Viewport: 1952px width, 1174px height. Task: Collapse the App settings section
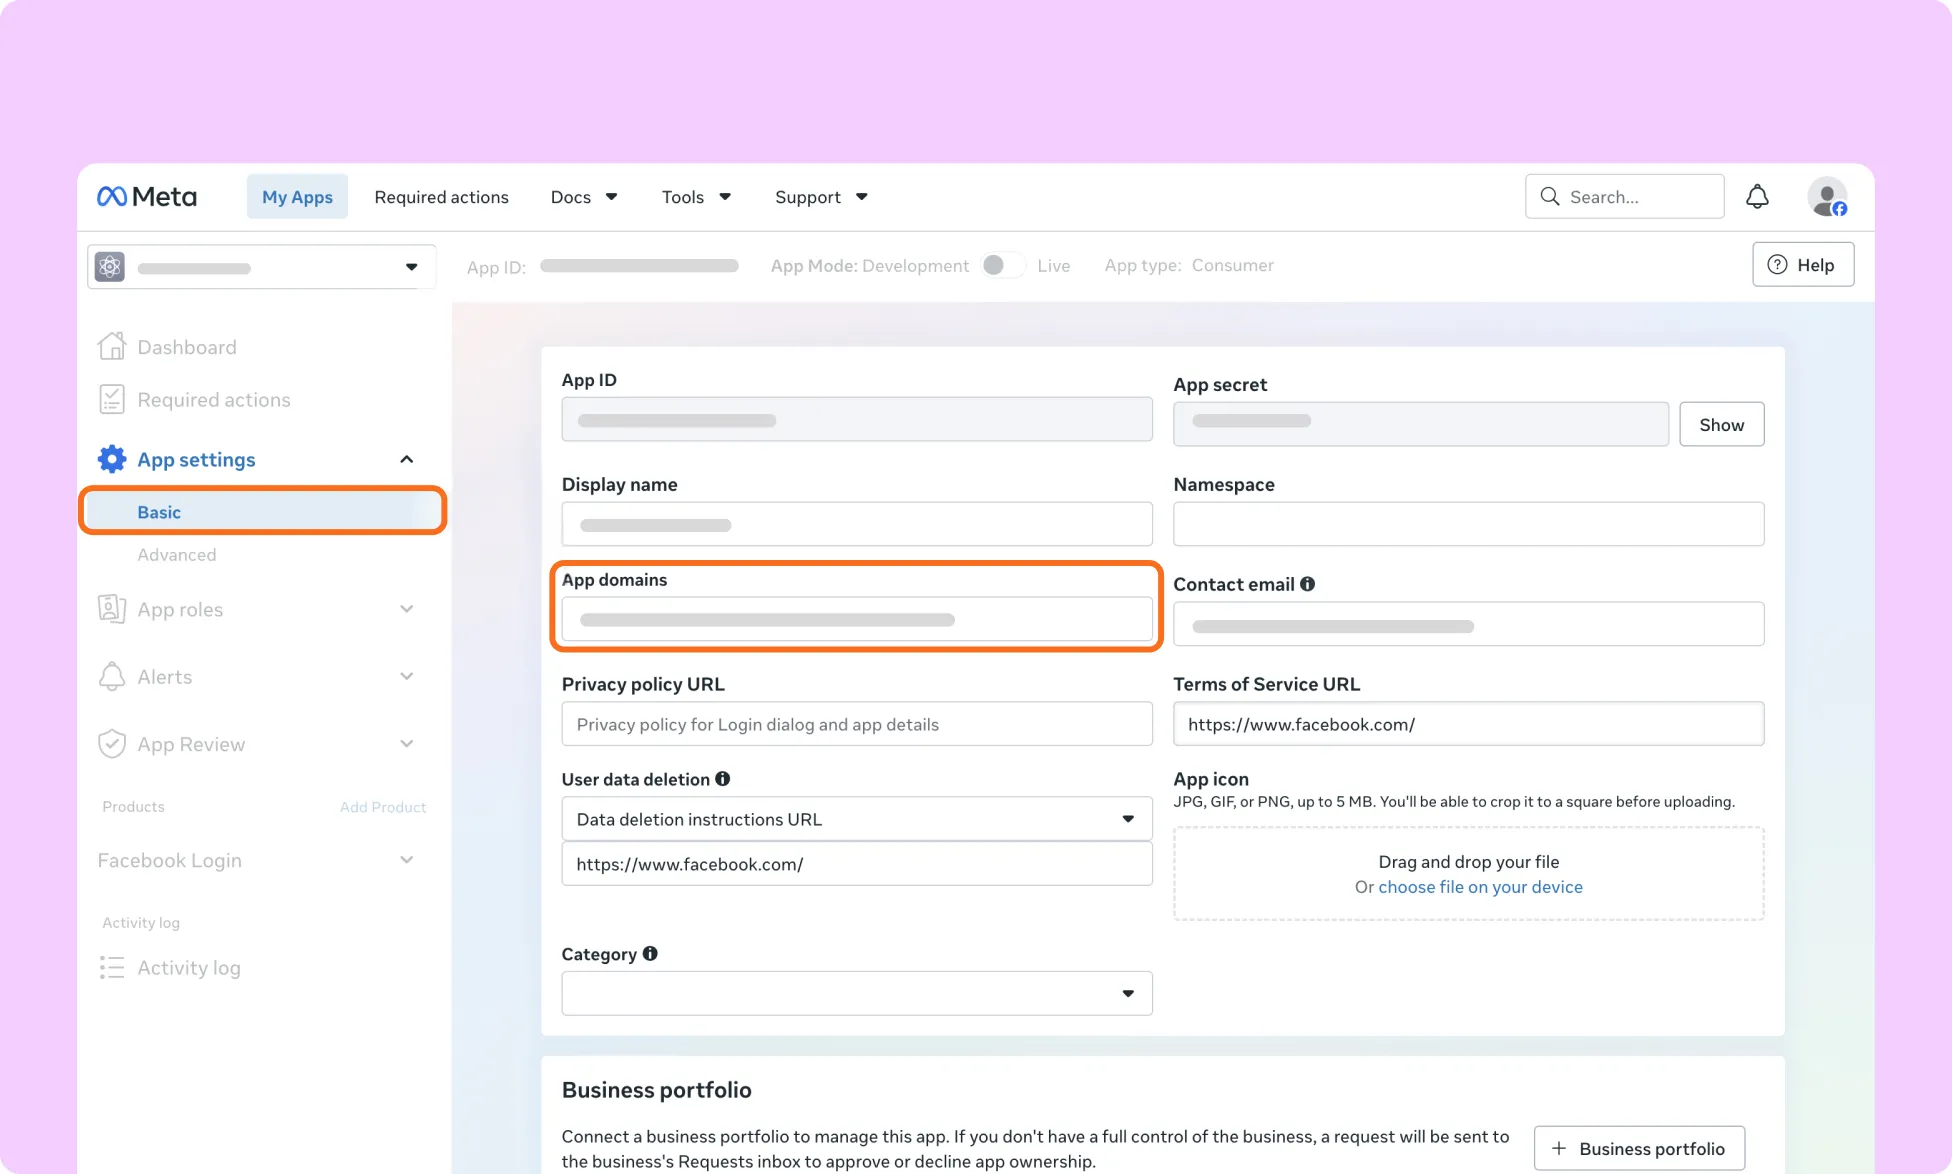click(407, 459)
